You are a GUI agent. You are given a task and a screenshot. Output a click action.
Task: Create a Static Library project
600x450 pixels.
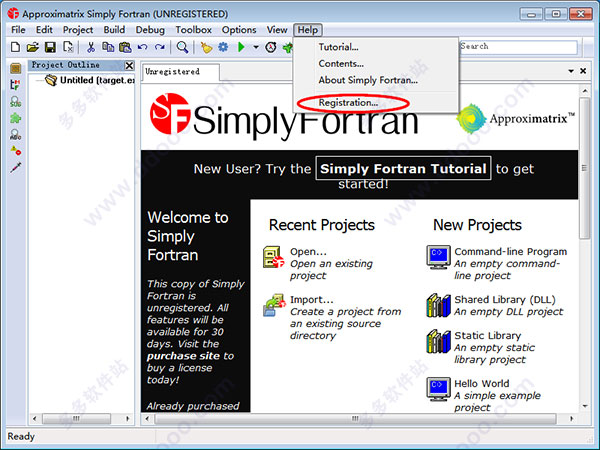(488, 336)
